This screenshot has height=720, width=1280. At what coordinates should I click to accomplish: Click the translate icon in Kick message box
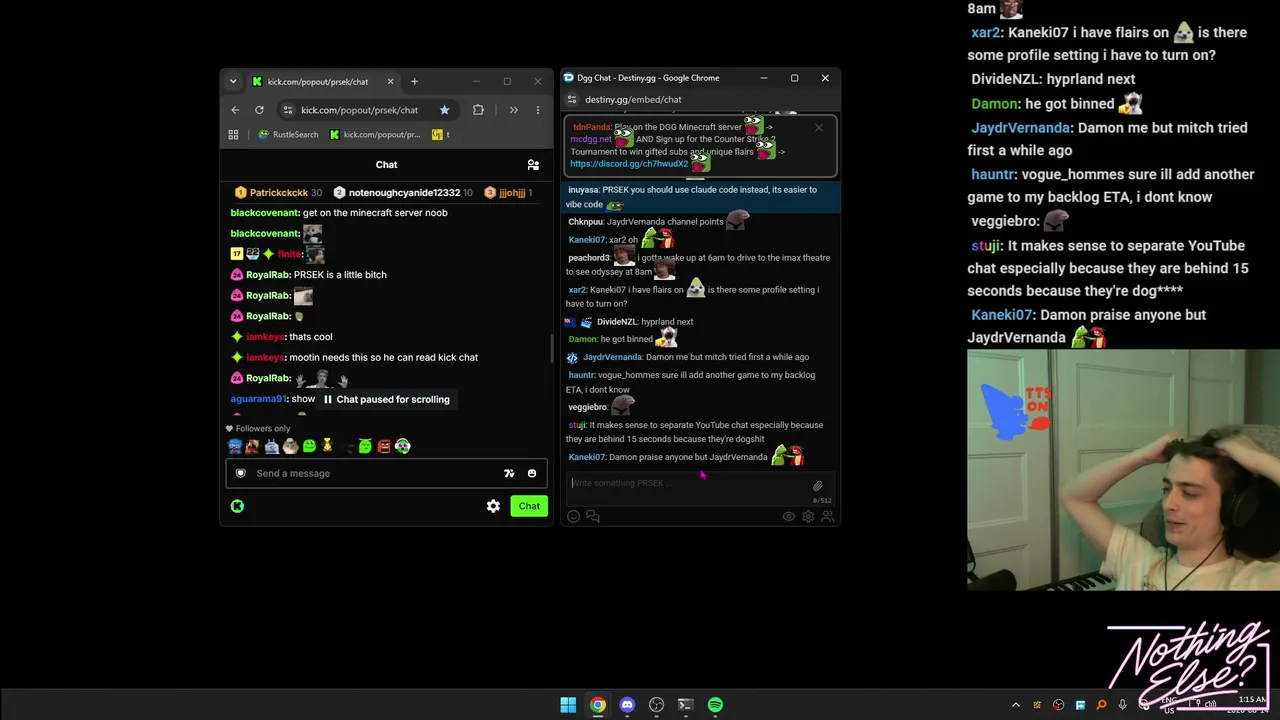click(x=509, y=473)
